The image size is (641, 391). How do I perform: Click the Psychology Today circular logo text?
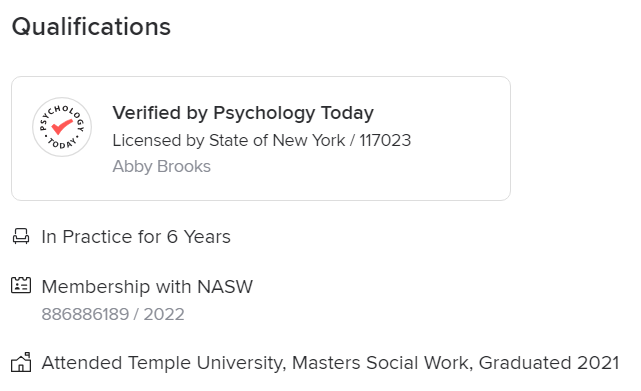pyautogui.click(x=62, y=127)
